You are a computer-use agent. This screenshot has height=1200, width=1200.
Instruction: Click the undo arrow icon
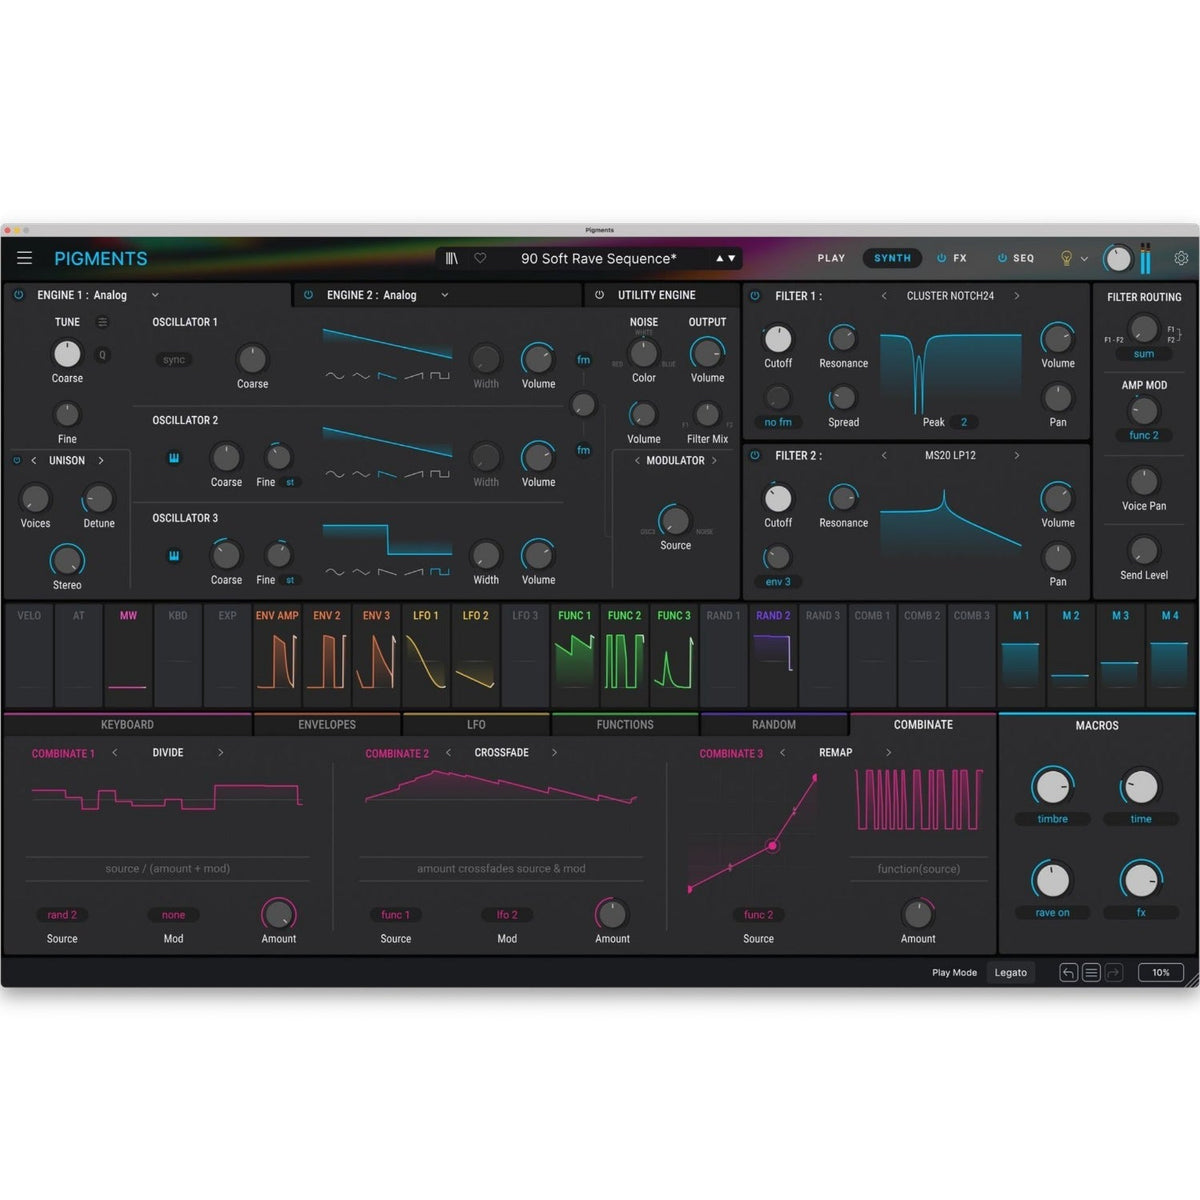(1069, 972)
